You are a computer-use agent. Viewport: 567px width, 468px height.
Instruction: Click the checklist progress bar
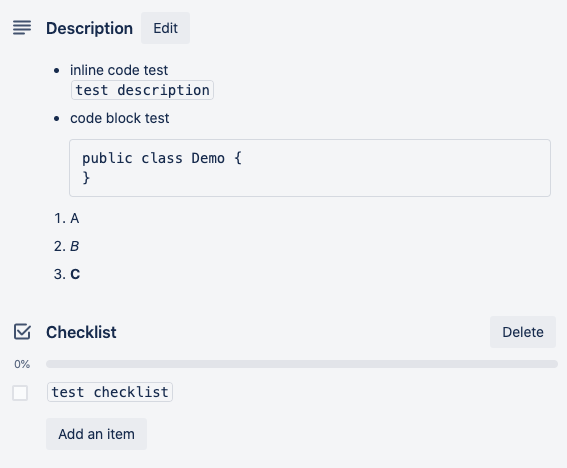pos(302,364)
